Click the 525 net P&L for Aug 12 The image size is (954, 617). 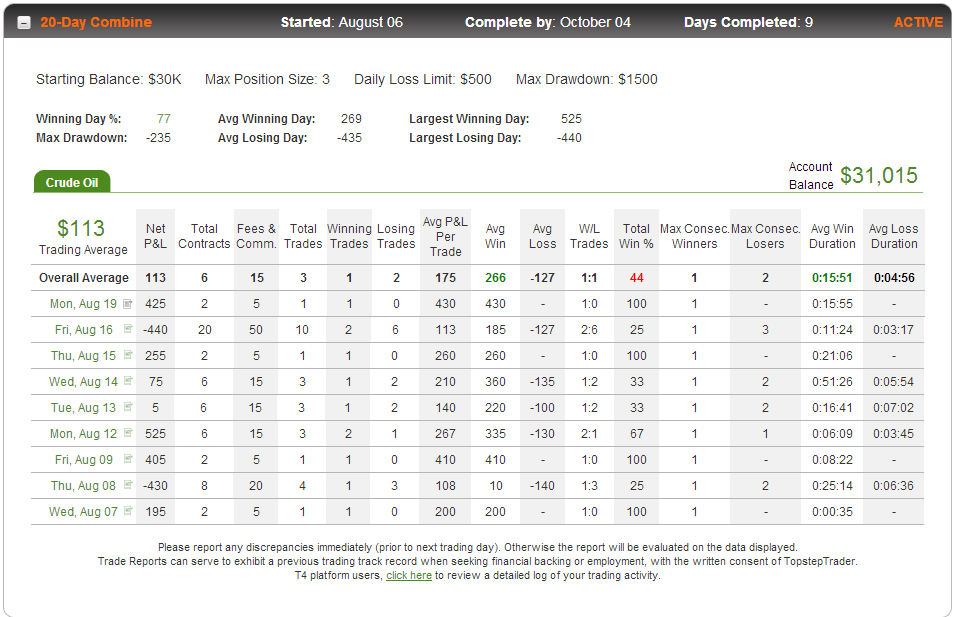[x=155, y=434]
